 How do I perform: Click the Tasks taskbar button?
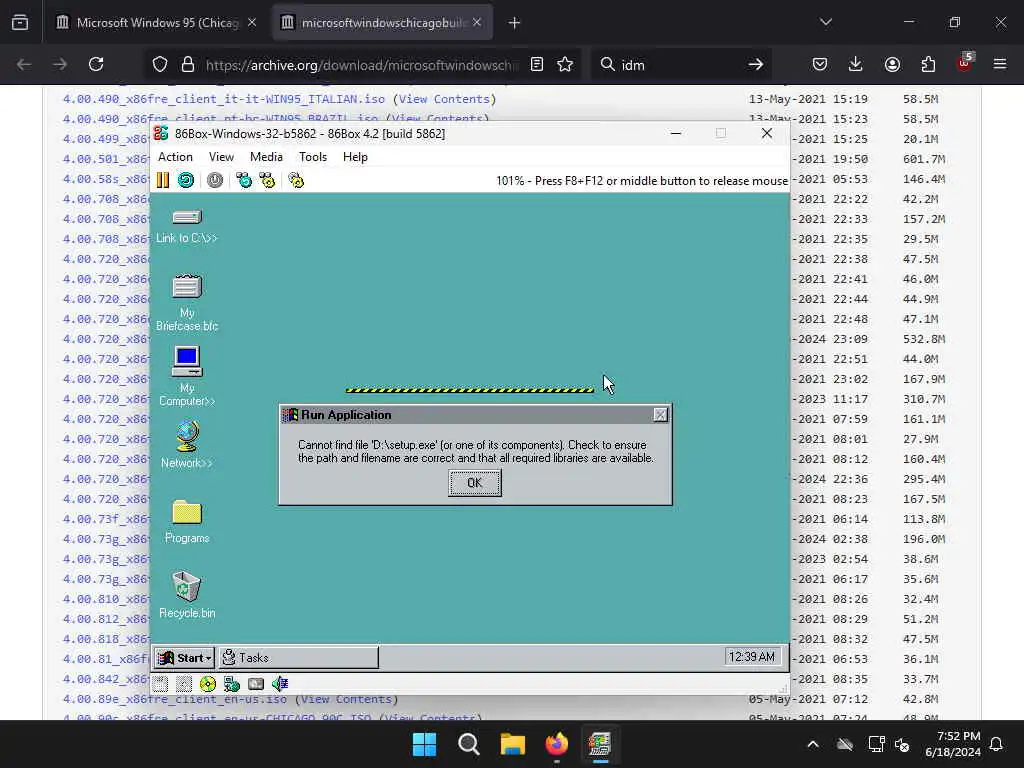point(298,658)
